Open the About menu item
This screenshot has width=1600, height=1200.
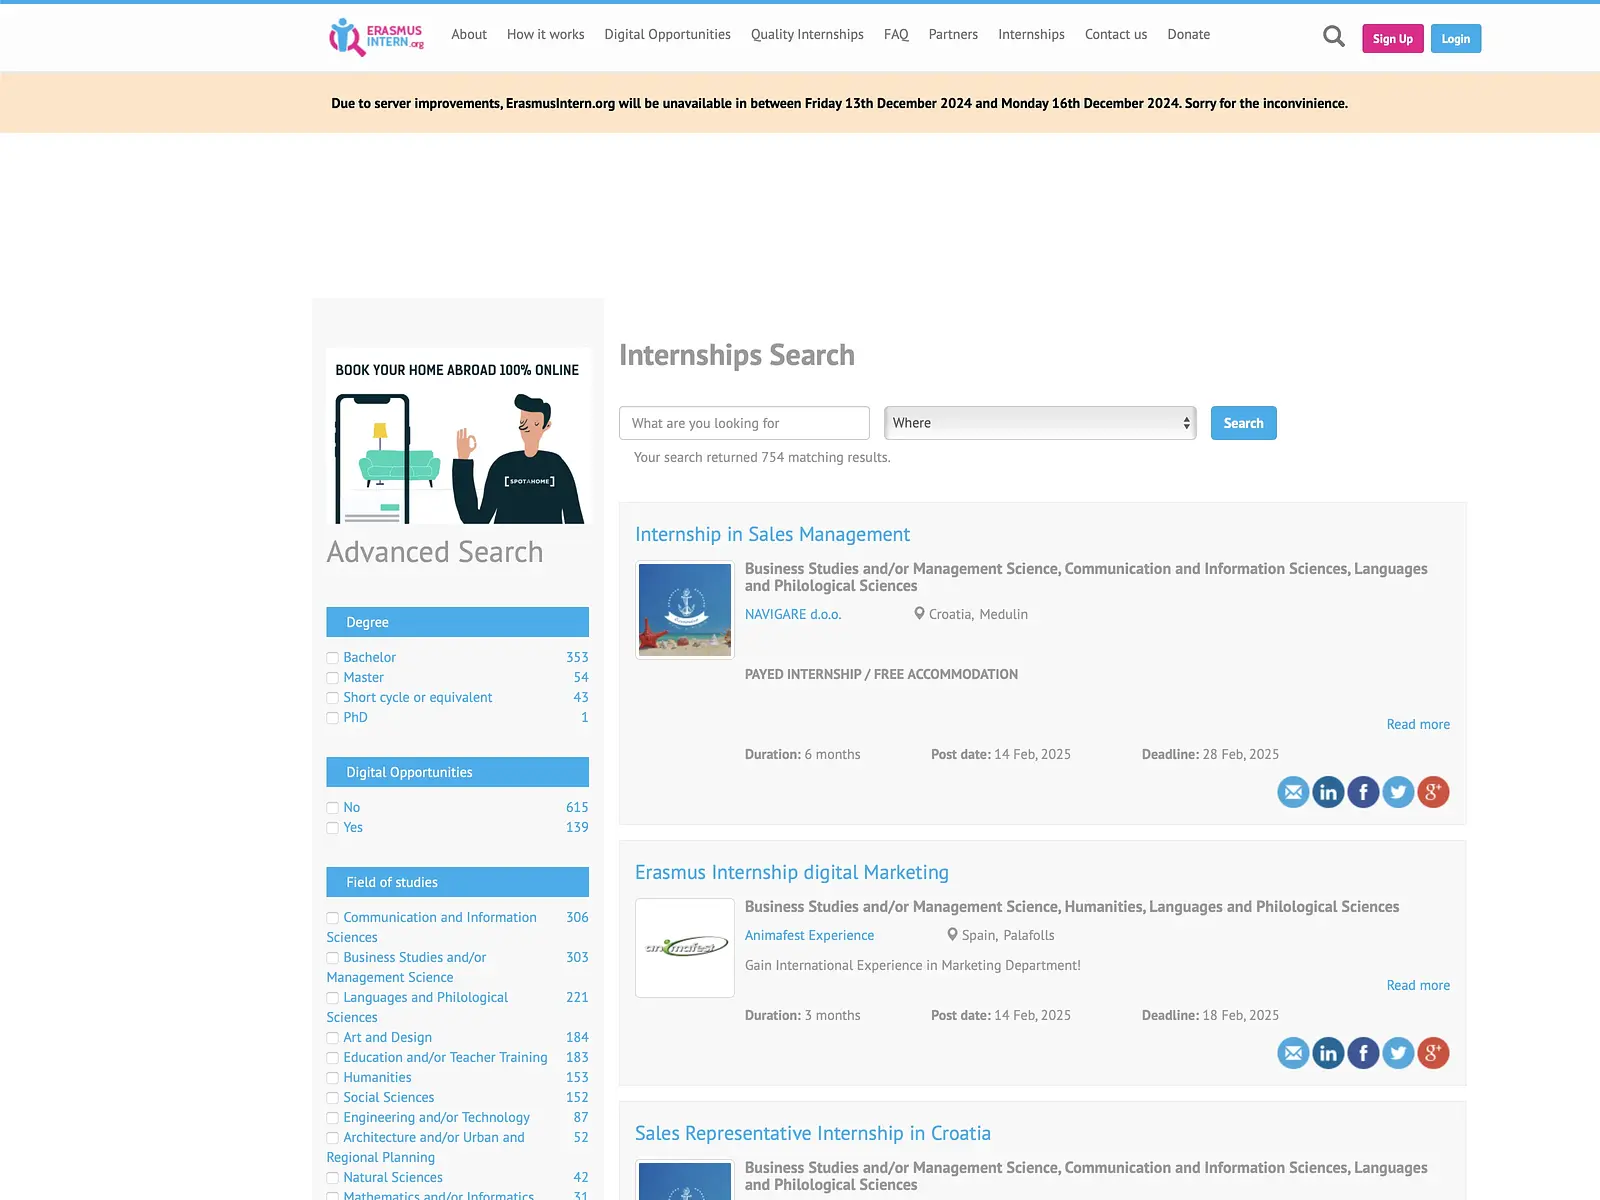point(469,34)
